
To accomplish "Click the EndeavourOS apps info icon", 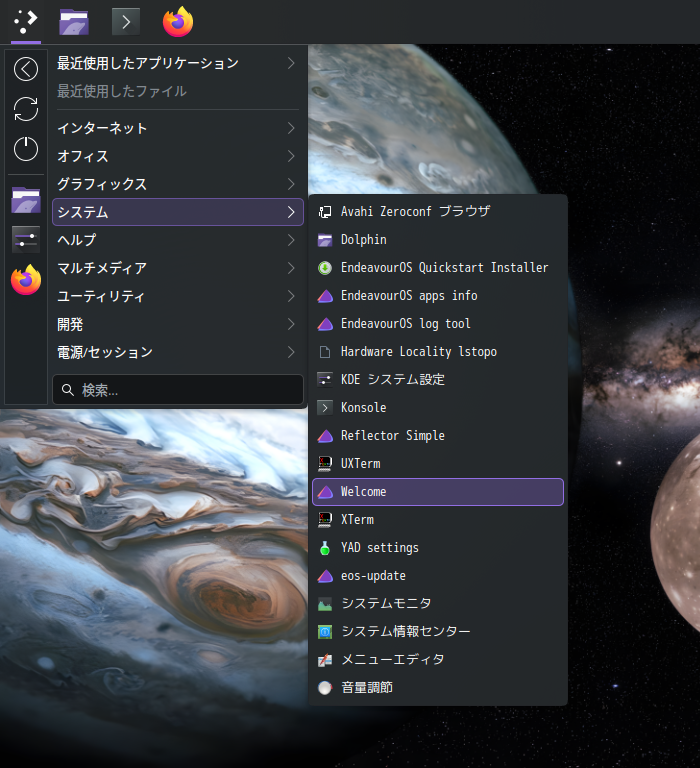I will pos(325,296).
